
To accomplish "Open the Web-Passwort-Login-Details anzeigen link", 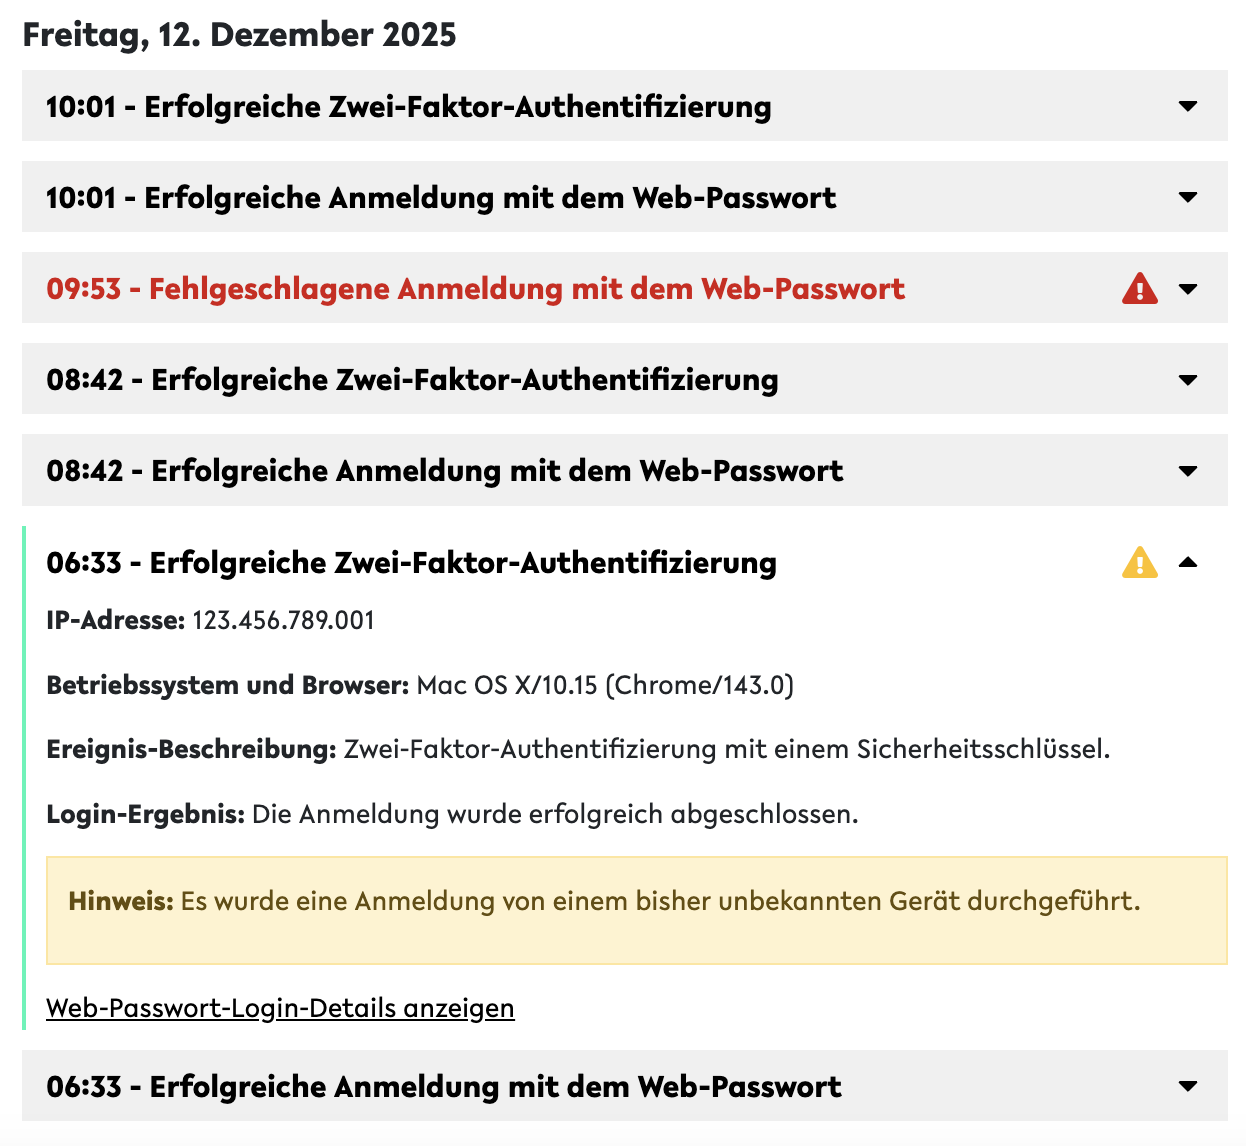I will point(280,1008).
